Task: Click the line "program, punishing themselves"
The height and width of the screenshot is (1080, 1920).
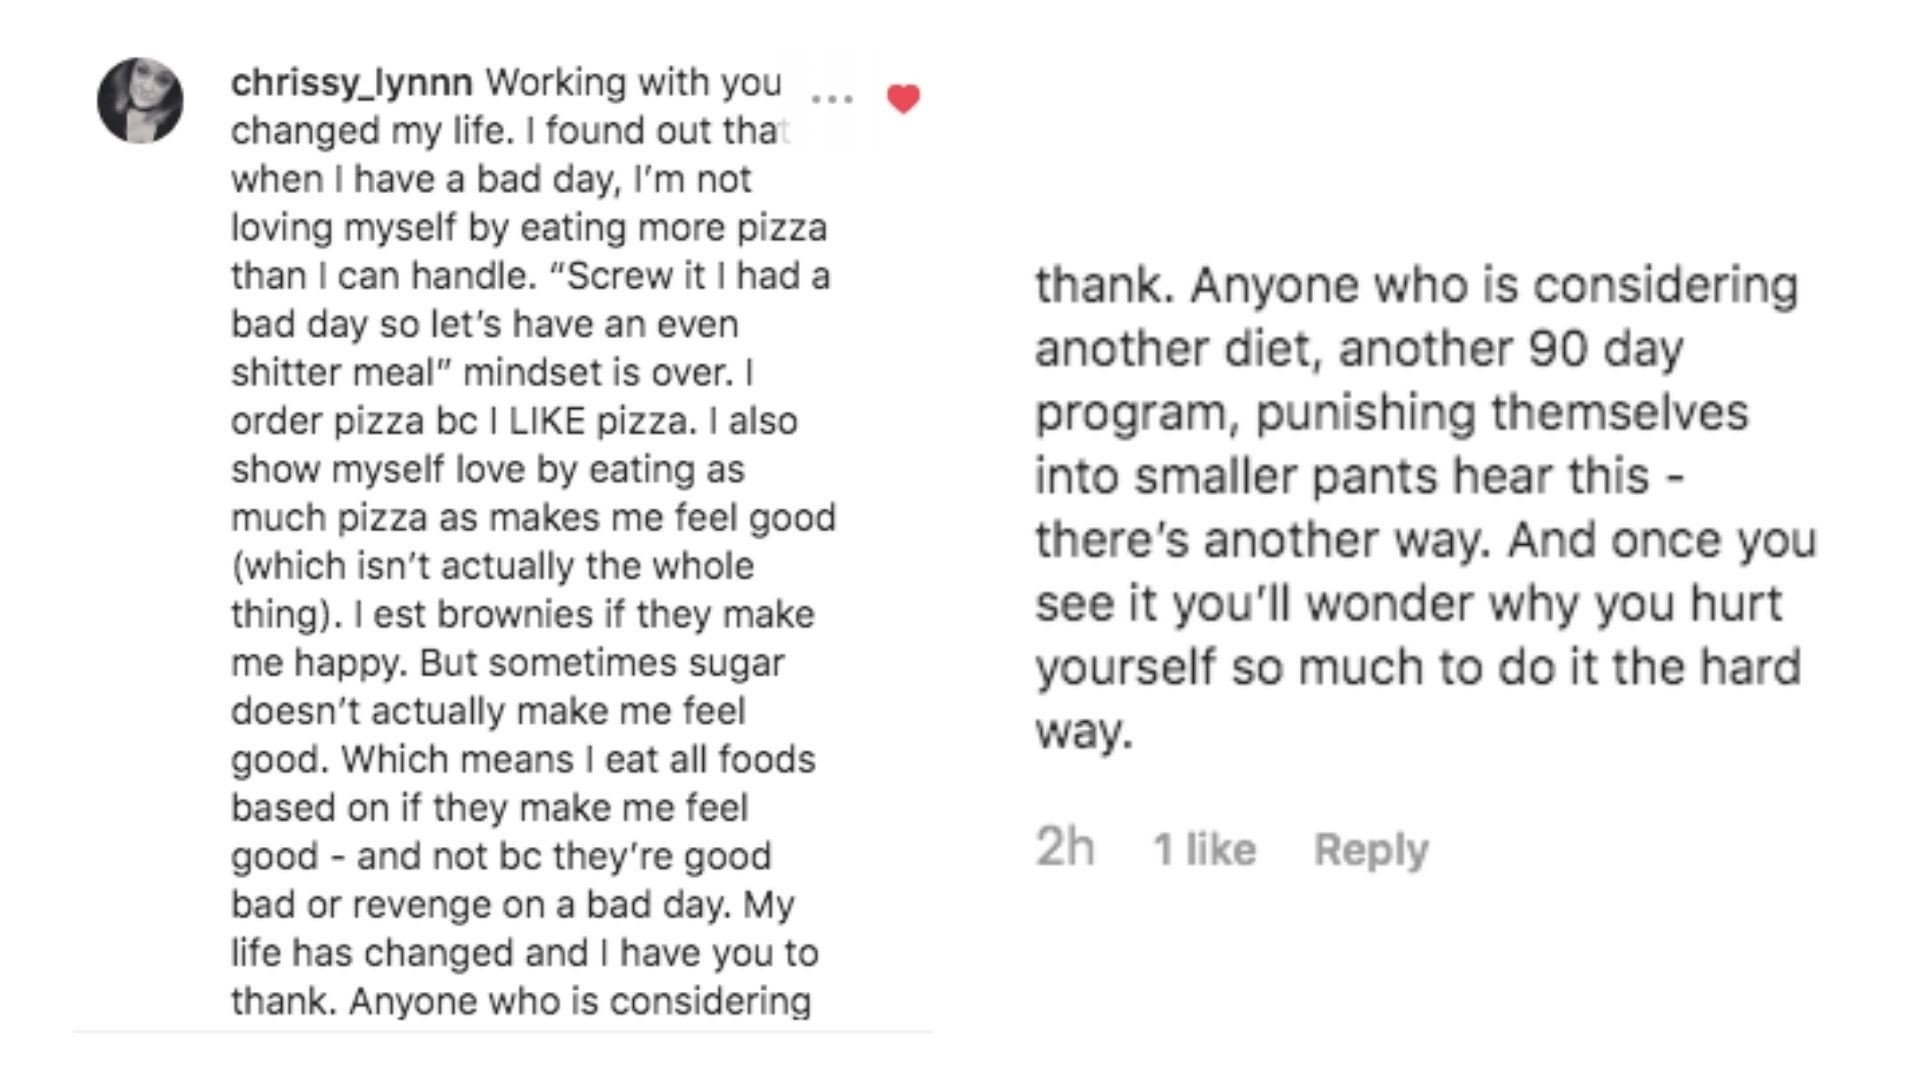Action: [x=1391, y=413]
